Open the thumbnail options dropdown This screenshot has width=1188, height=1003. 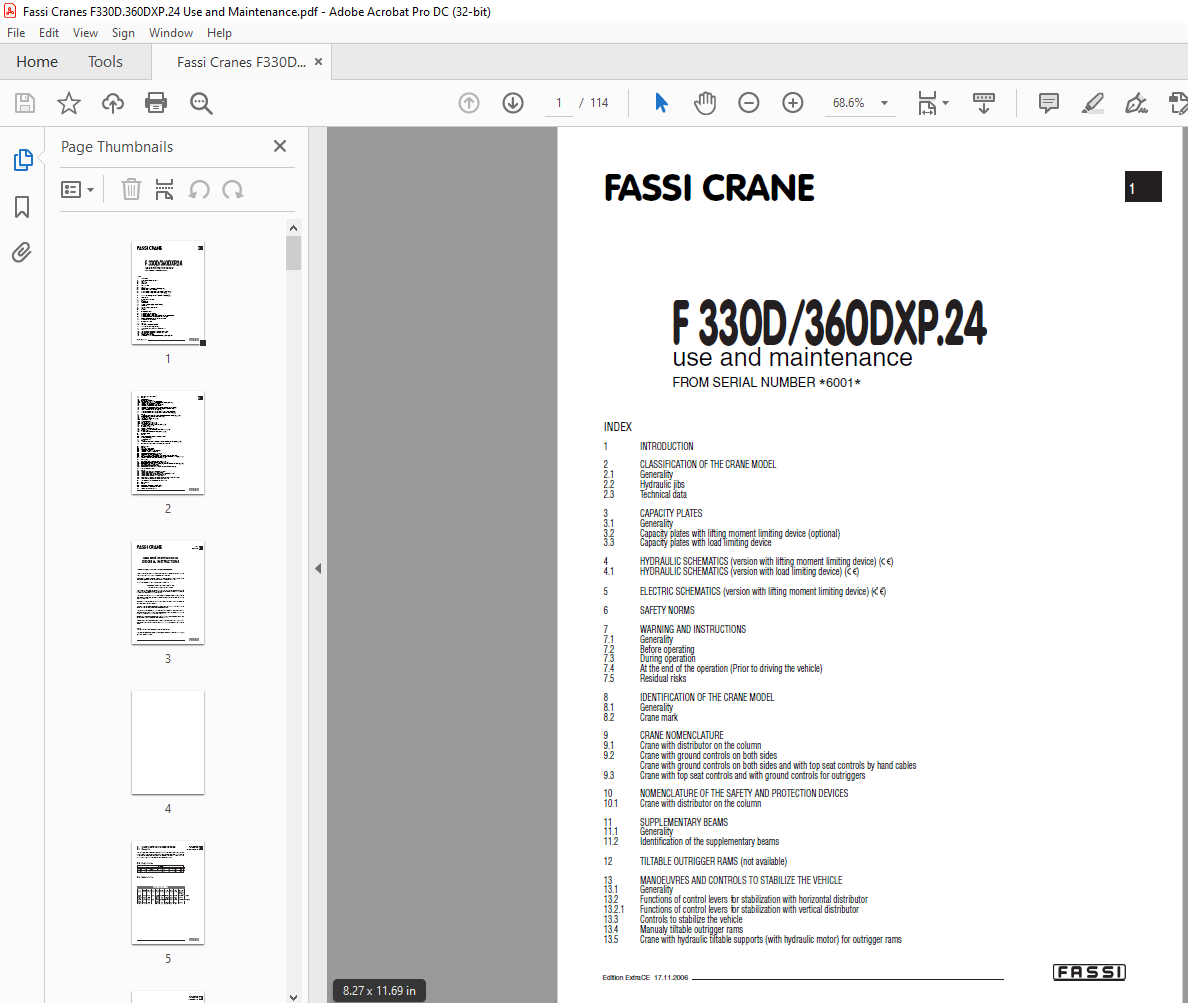pos(78,189)
